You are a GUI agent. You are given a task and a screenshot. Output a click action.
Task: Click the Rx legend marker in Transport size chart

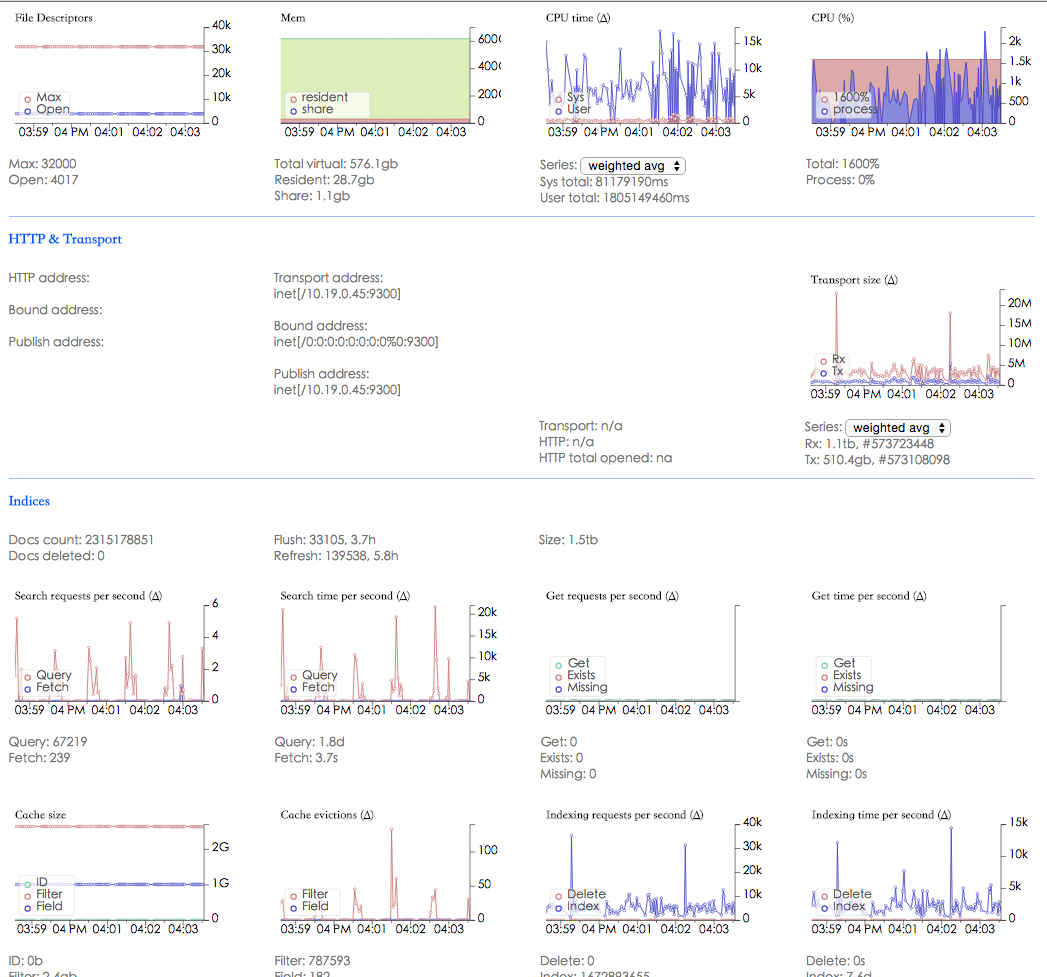(x=823, y=360)
